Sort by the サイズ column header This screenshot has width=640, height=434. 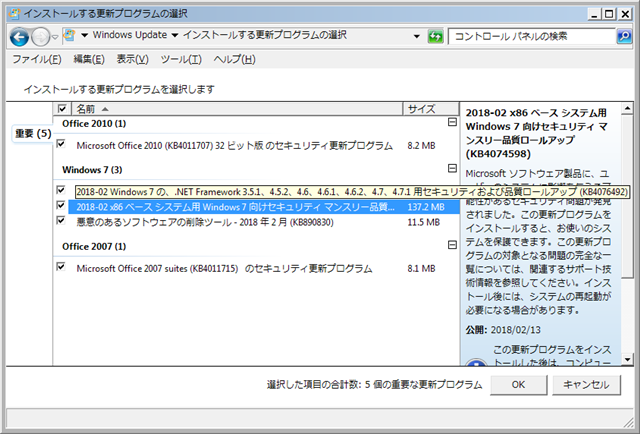point(431,109)
